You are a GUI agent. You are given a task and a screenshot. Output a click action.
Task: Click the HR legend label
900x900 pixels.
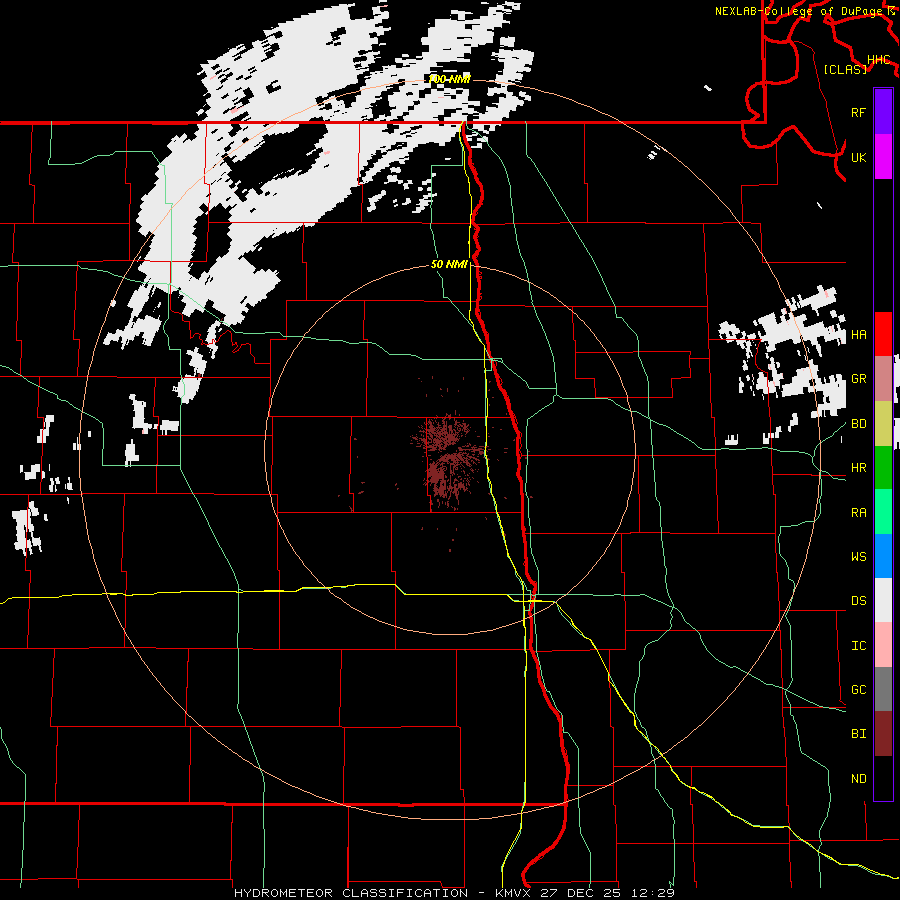point(859,468)
